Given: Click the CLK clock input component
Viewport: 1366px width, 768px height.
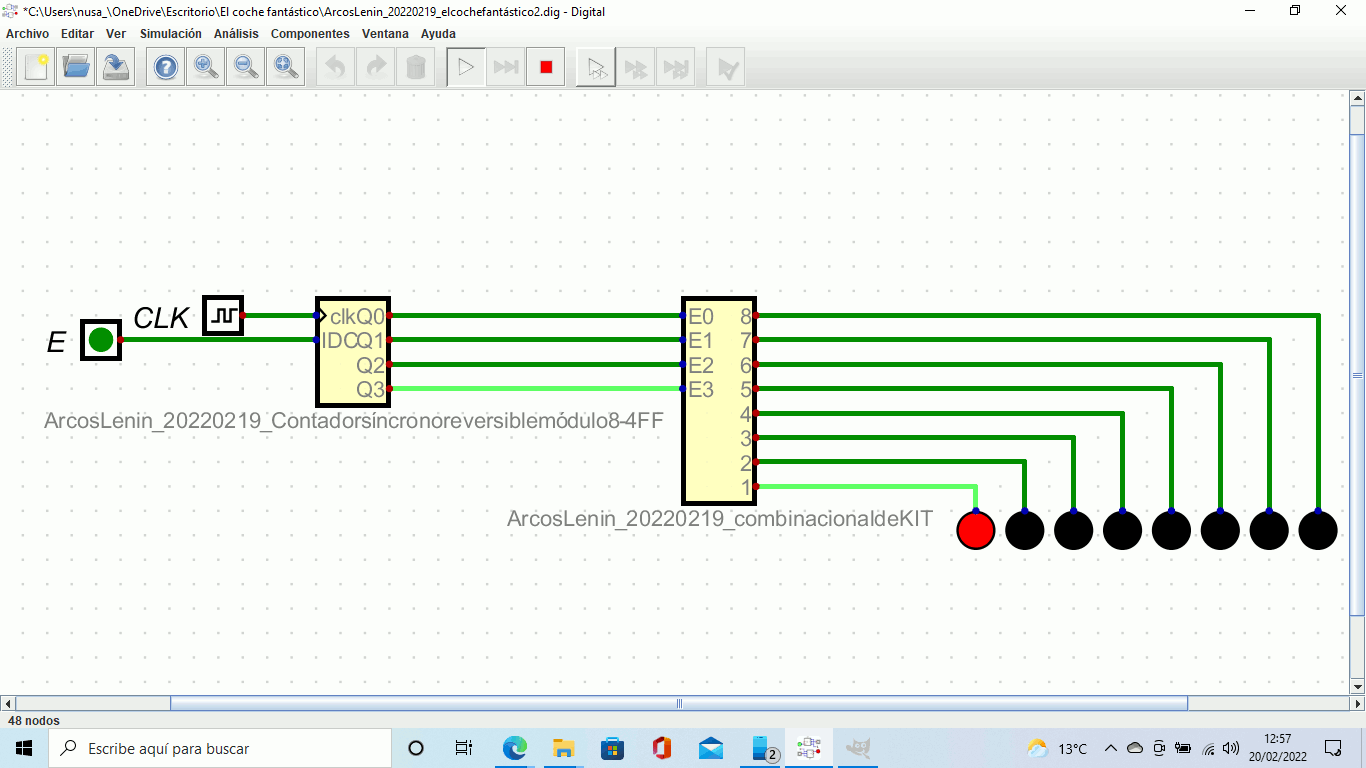Looking at the screenshot, I should [223, 316].
